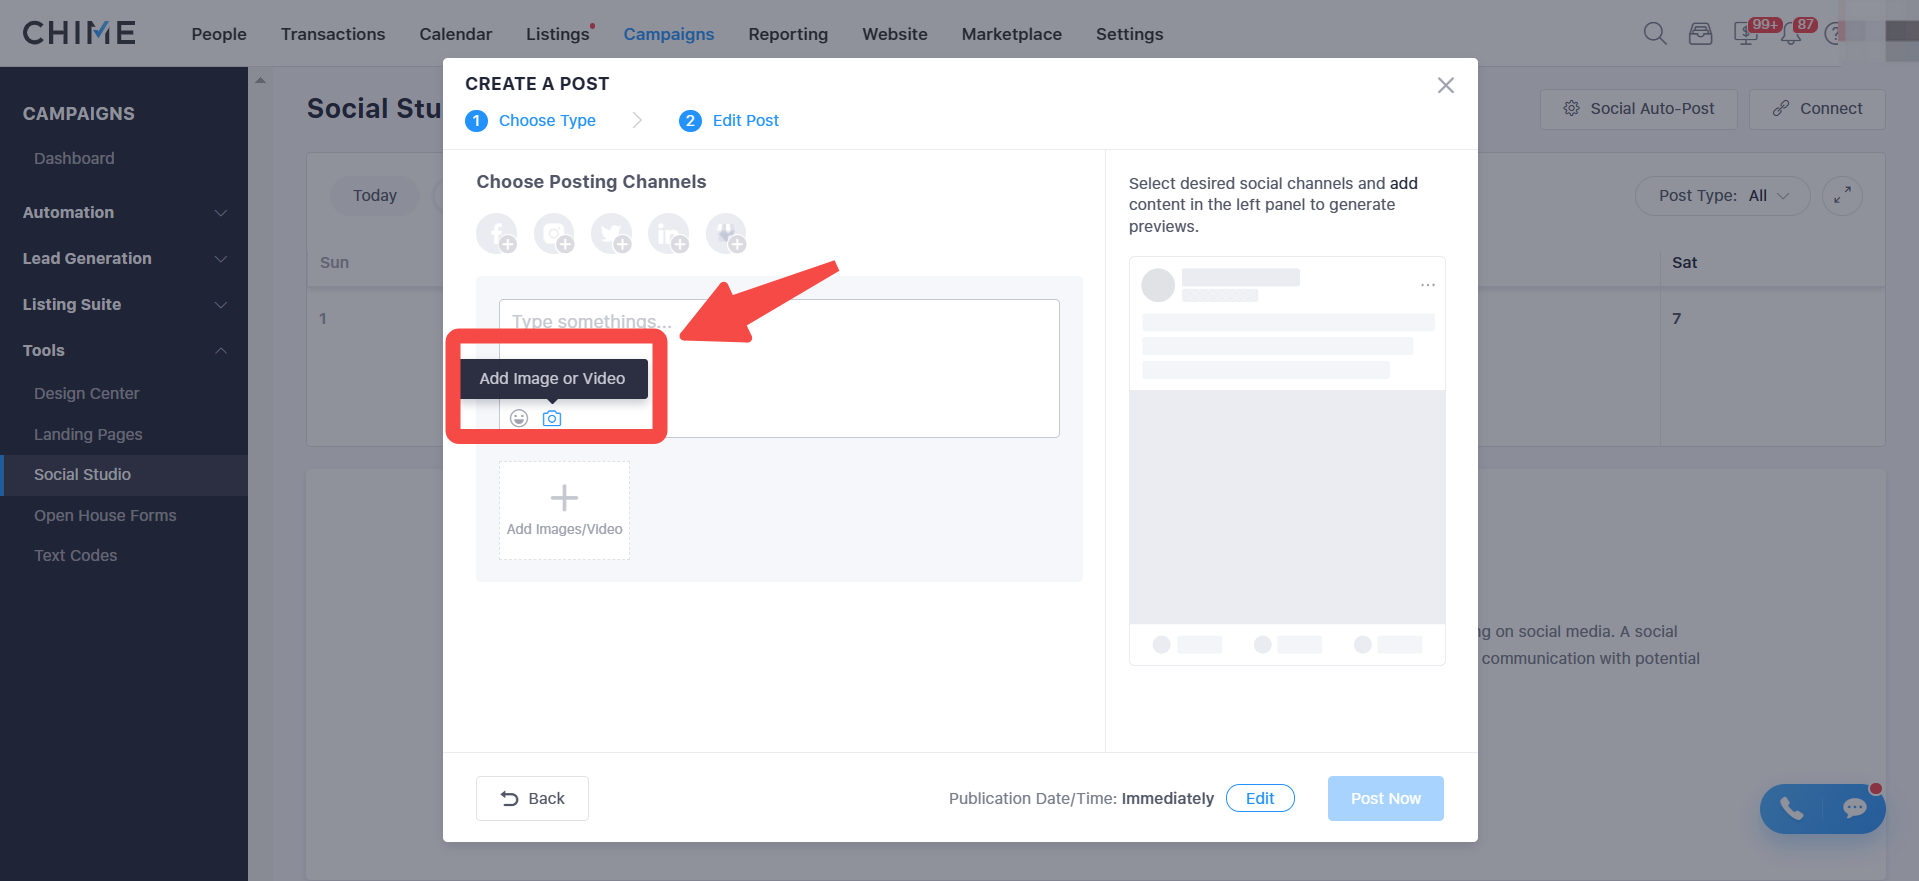
Task: Click the phone icon in chat widget
Action: click(x=1791, y=809)
